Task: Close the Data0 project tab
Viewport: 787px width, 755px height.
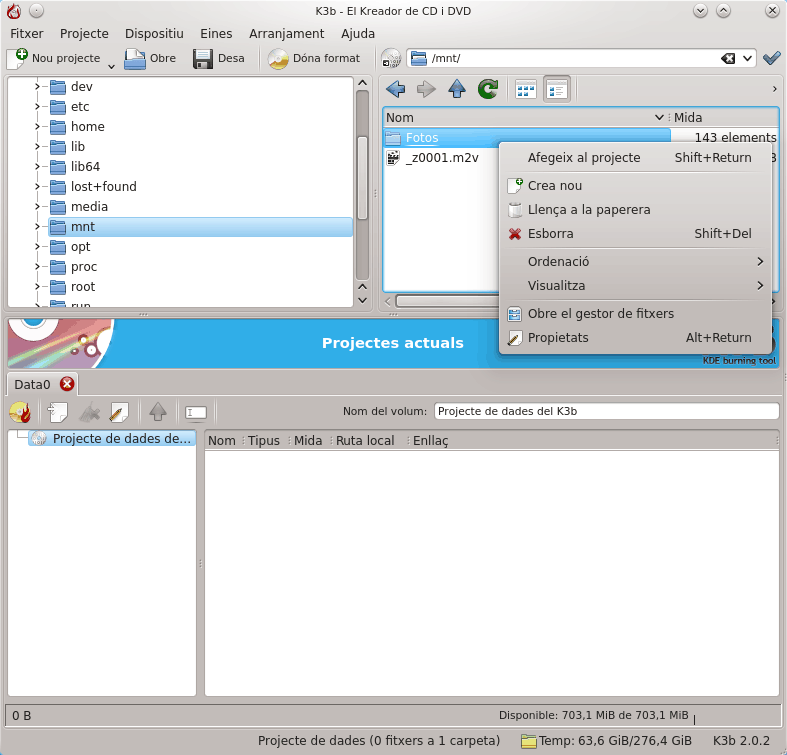Action: pos(67,383)
